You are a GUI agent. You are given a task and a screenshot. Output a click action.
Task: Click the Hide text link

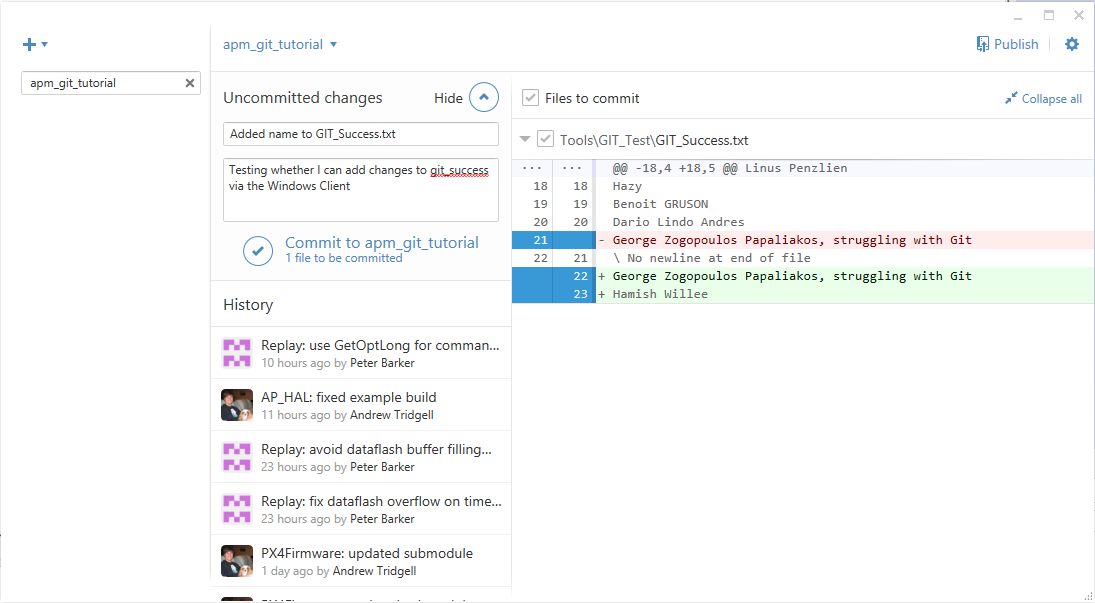(x=448, y=98)
